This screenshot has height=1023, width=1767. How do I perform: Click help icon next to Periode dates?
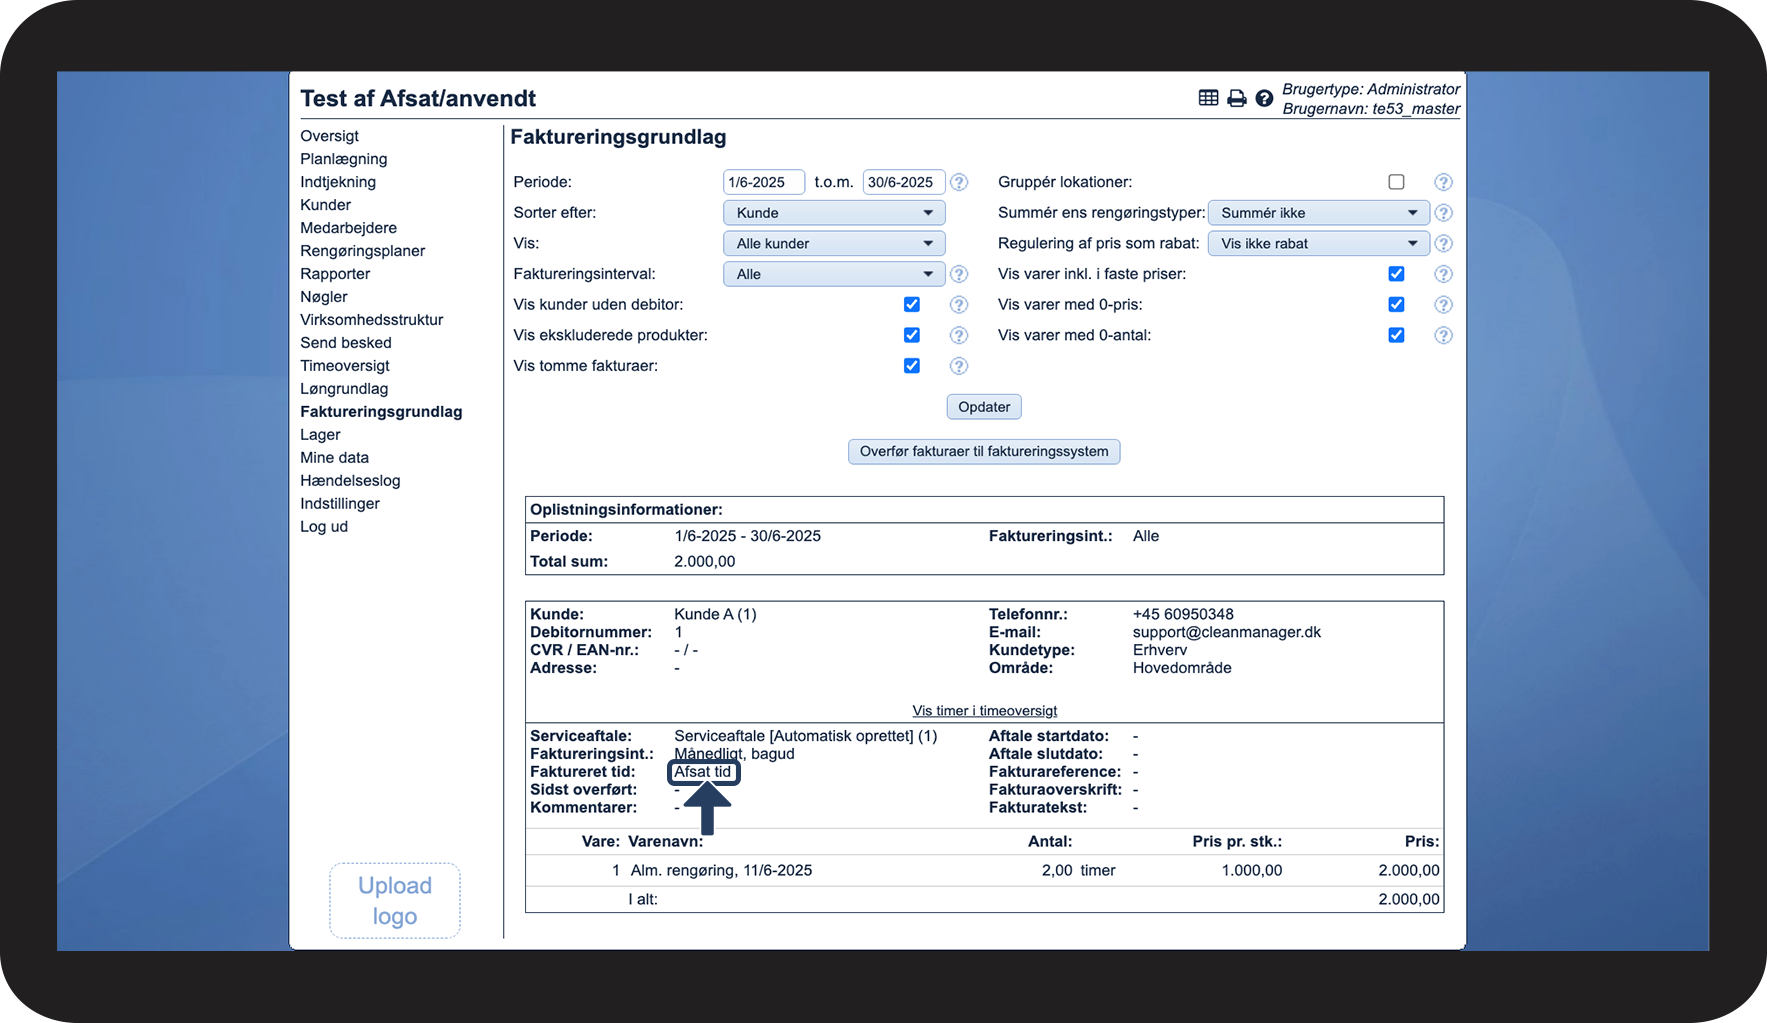[x=958, y=182]
